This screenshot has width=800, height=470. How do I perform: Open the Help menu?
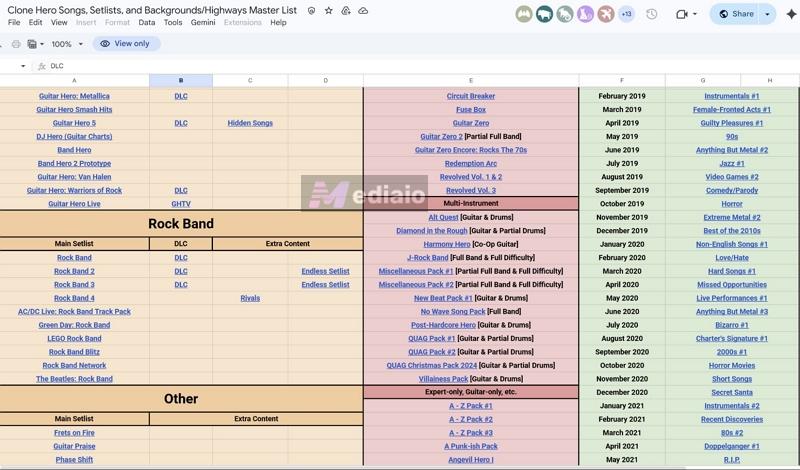(x=278, y=22)
